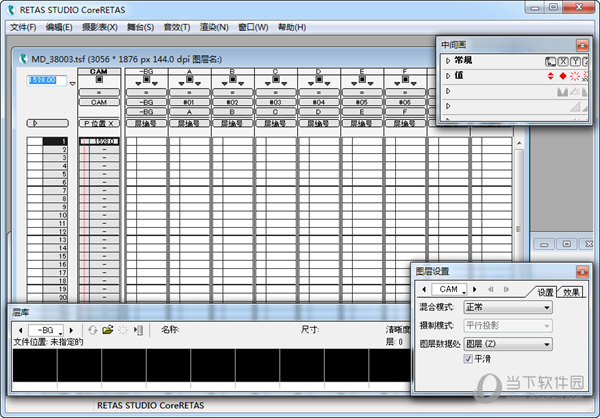
Task: Click the CAM cell at frame 1
Action: [99, 141]
